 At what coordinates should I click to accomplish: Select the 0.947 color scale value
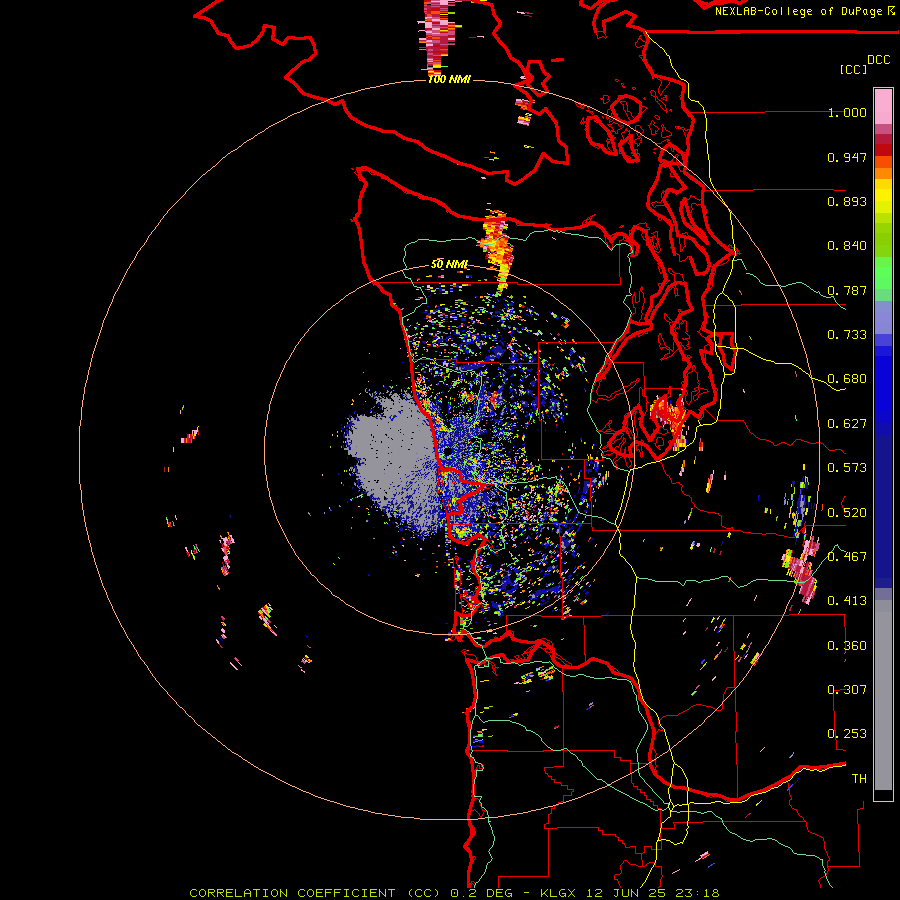[x=847, y=157]
